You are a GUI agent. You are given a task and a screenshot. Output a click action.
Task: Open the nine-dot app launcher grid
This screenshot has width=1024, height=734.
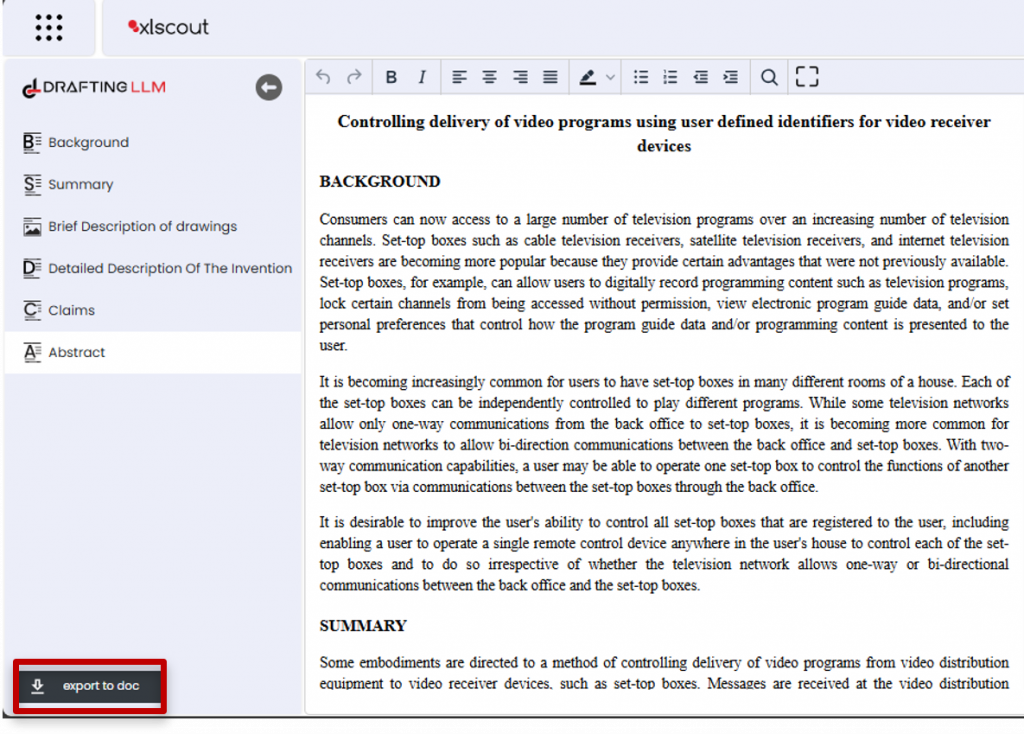(49, 27)
